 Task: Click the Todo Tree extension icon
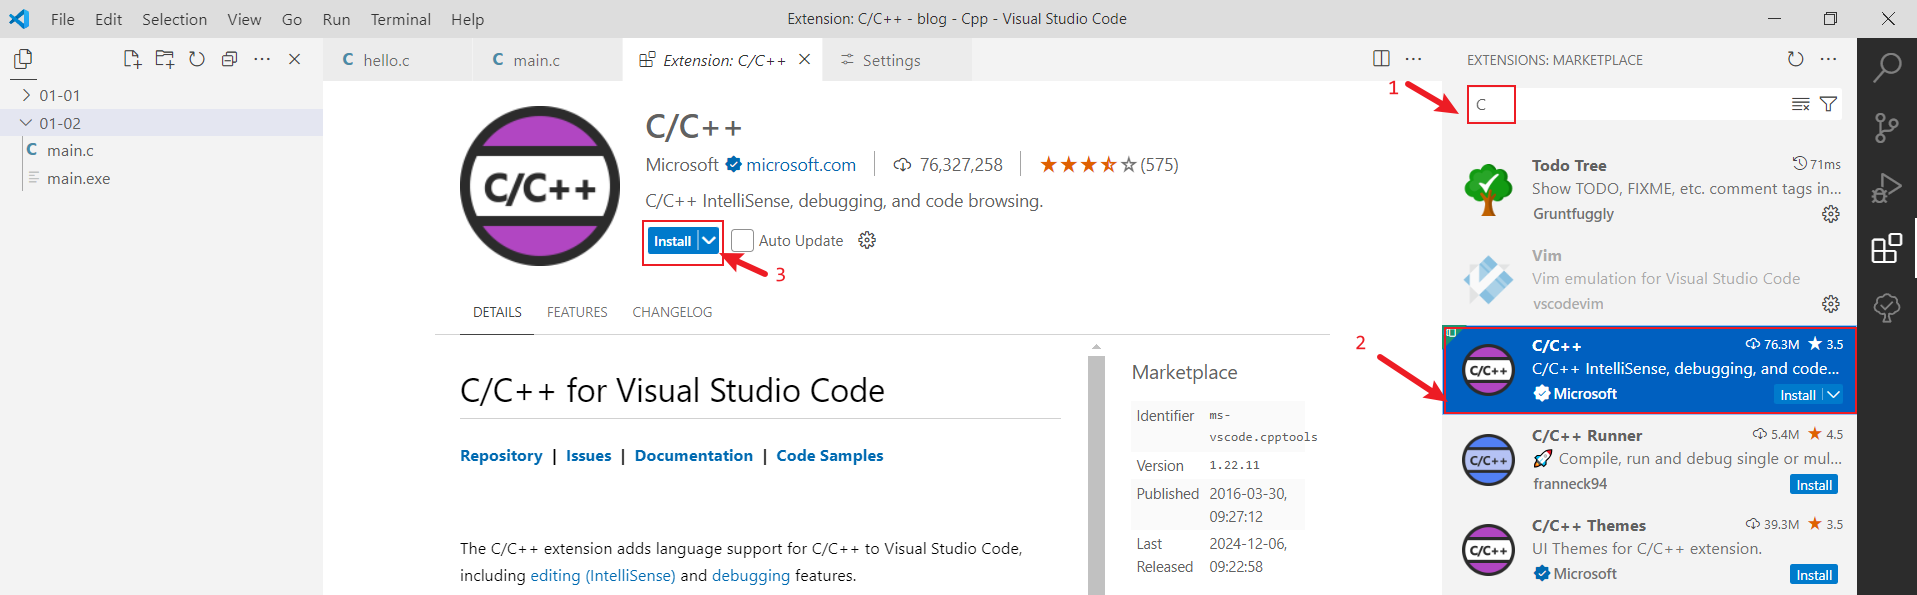(x=1488, y=189)
